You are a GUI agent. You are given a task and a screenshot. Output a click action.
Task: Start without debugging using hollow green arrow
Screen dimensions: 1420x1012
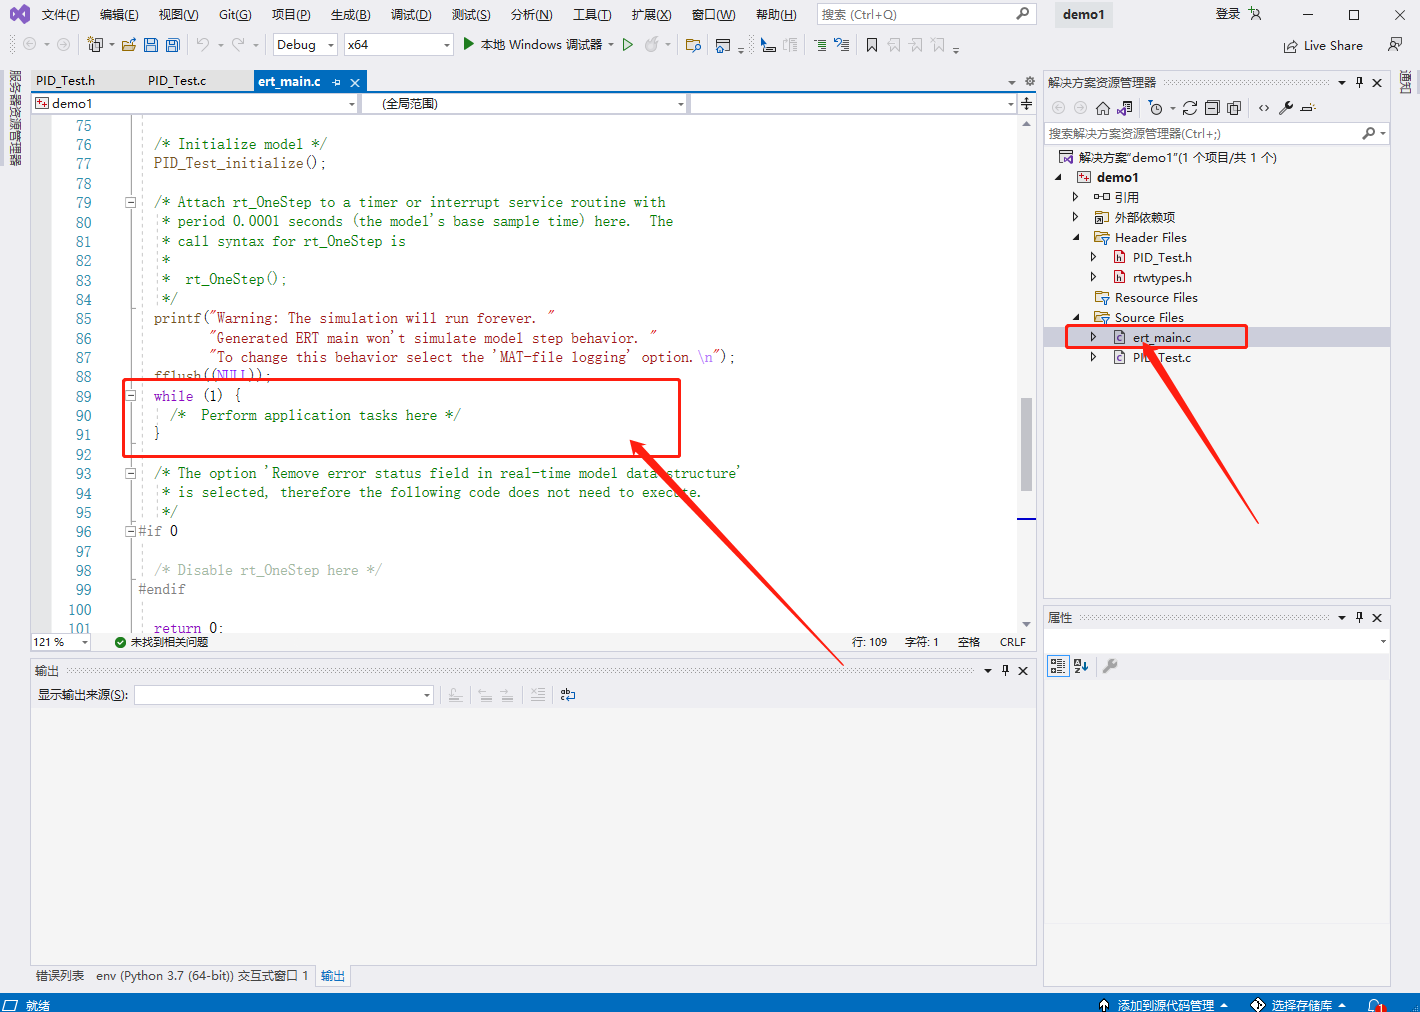tap(628, 45)
